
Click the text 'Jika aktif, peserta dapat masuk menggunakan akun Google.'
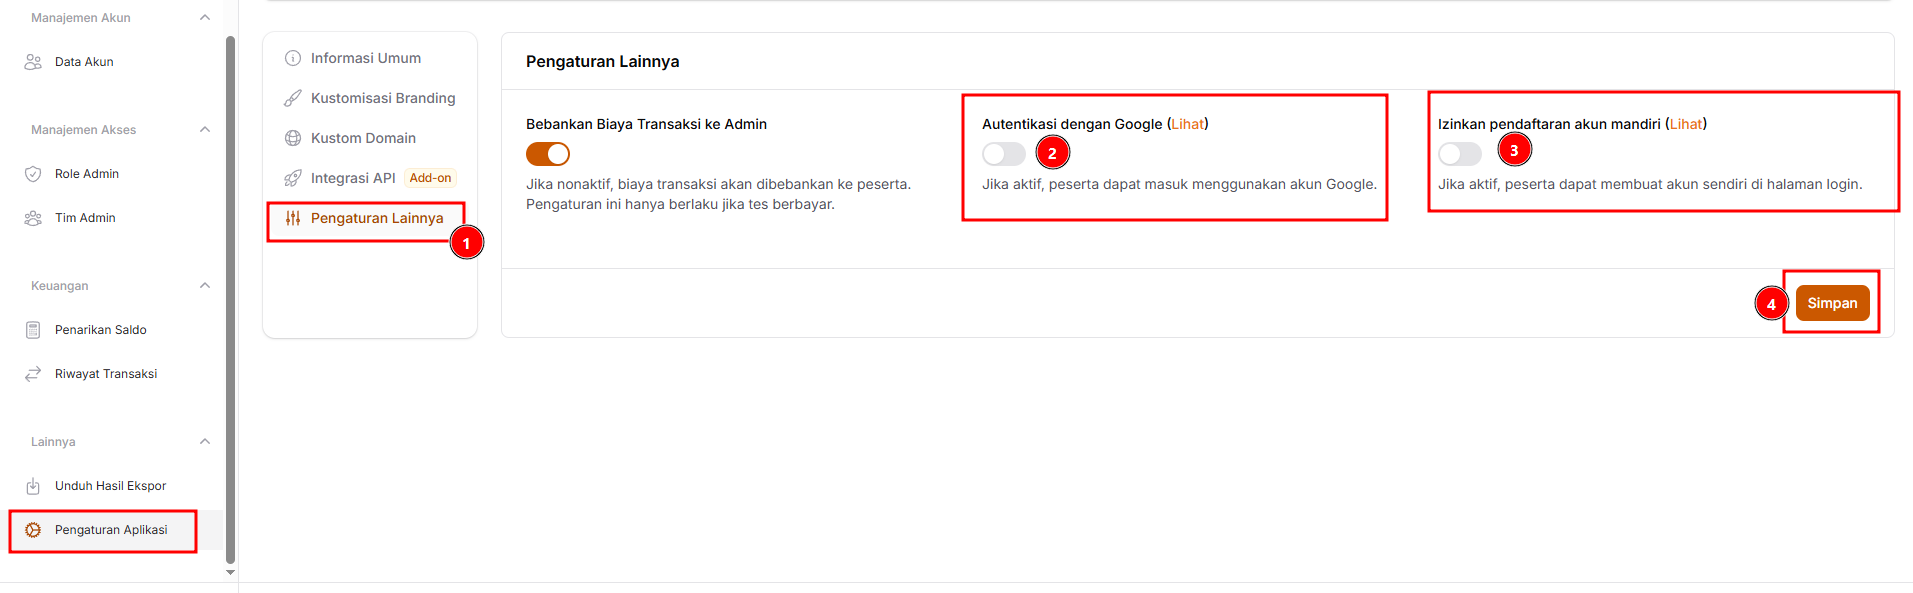pyautogui.click(x=1179, y=184)
